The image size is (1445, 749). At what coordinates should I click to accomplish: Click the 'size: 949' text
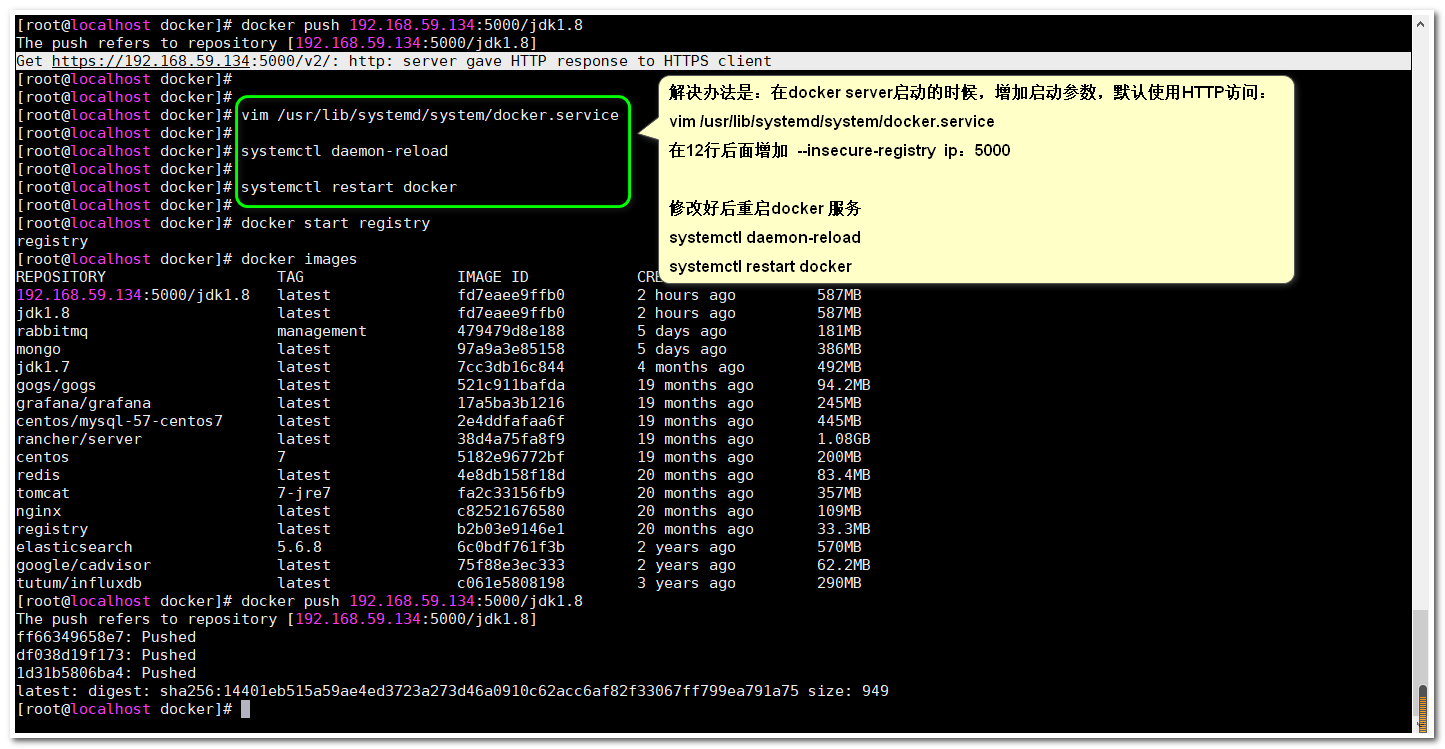[x=849, y=691]
